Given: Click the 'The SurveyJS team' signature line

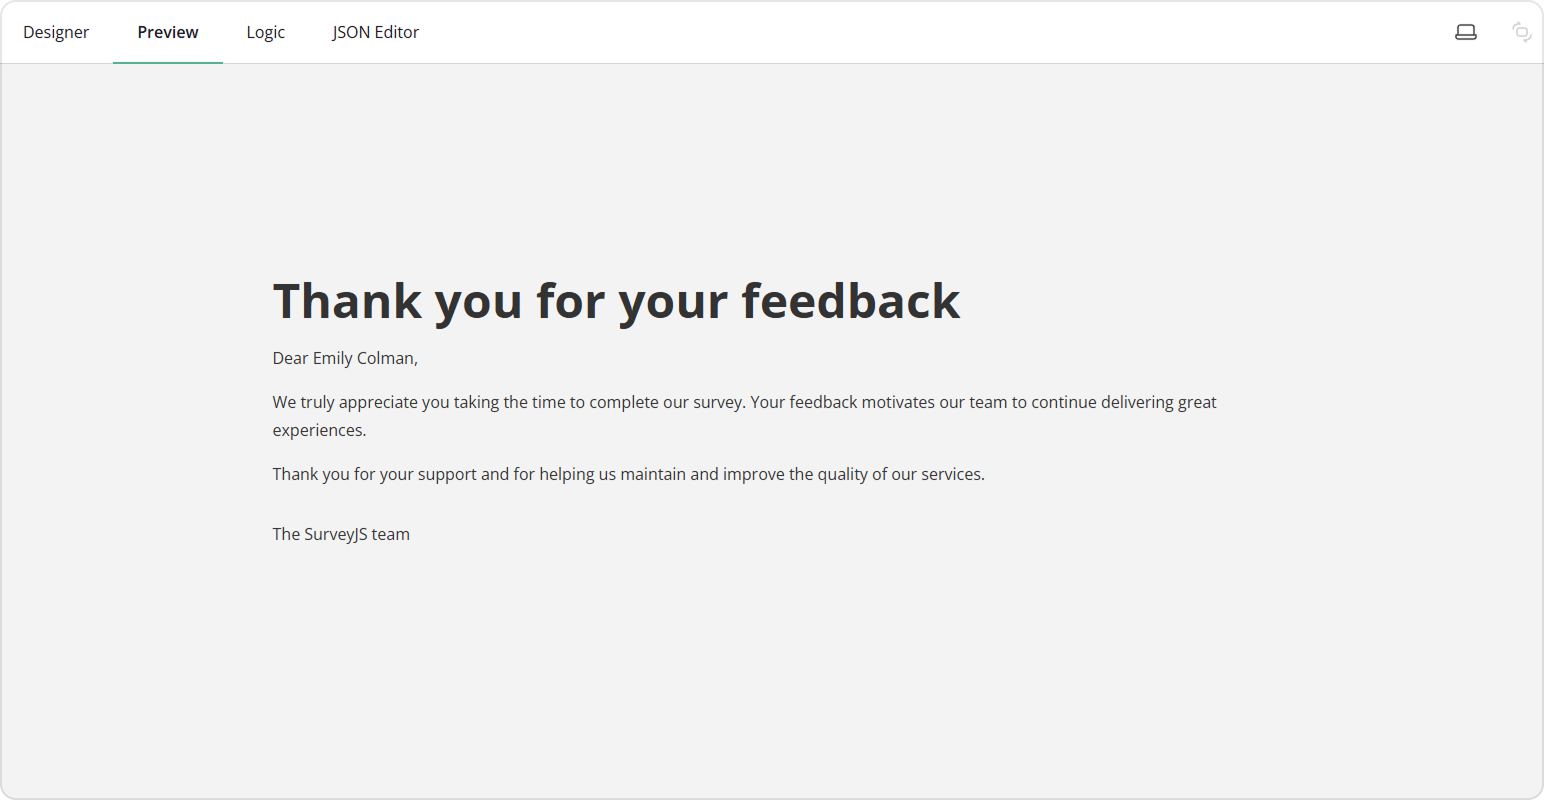Looking at the screenshot, I should [341, 533].
